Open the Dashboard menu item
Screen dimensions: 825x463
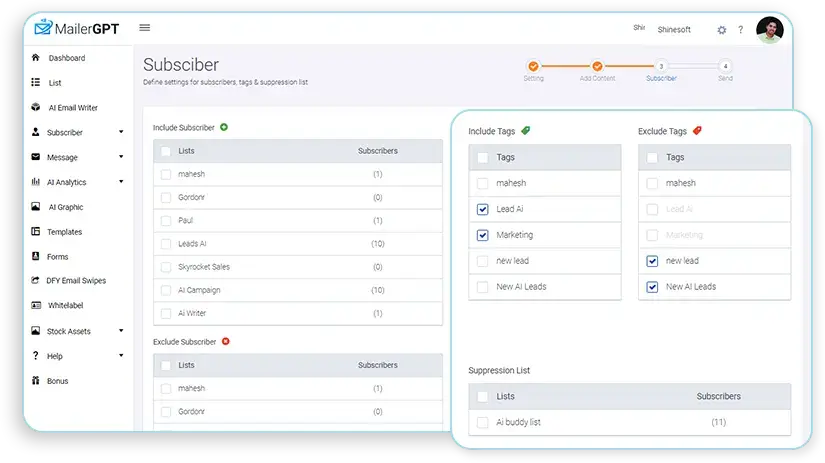click(x=67, y=58)
